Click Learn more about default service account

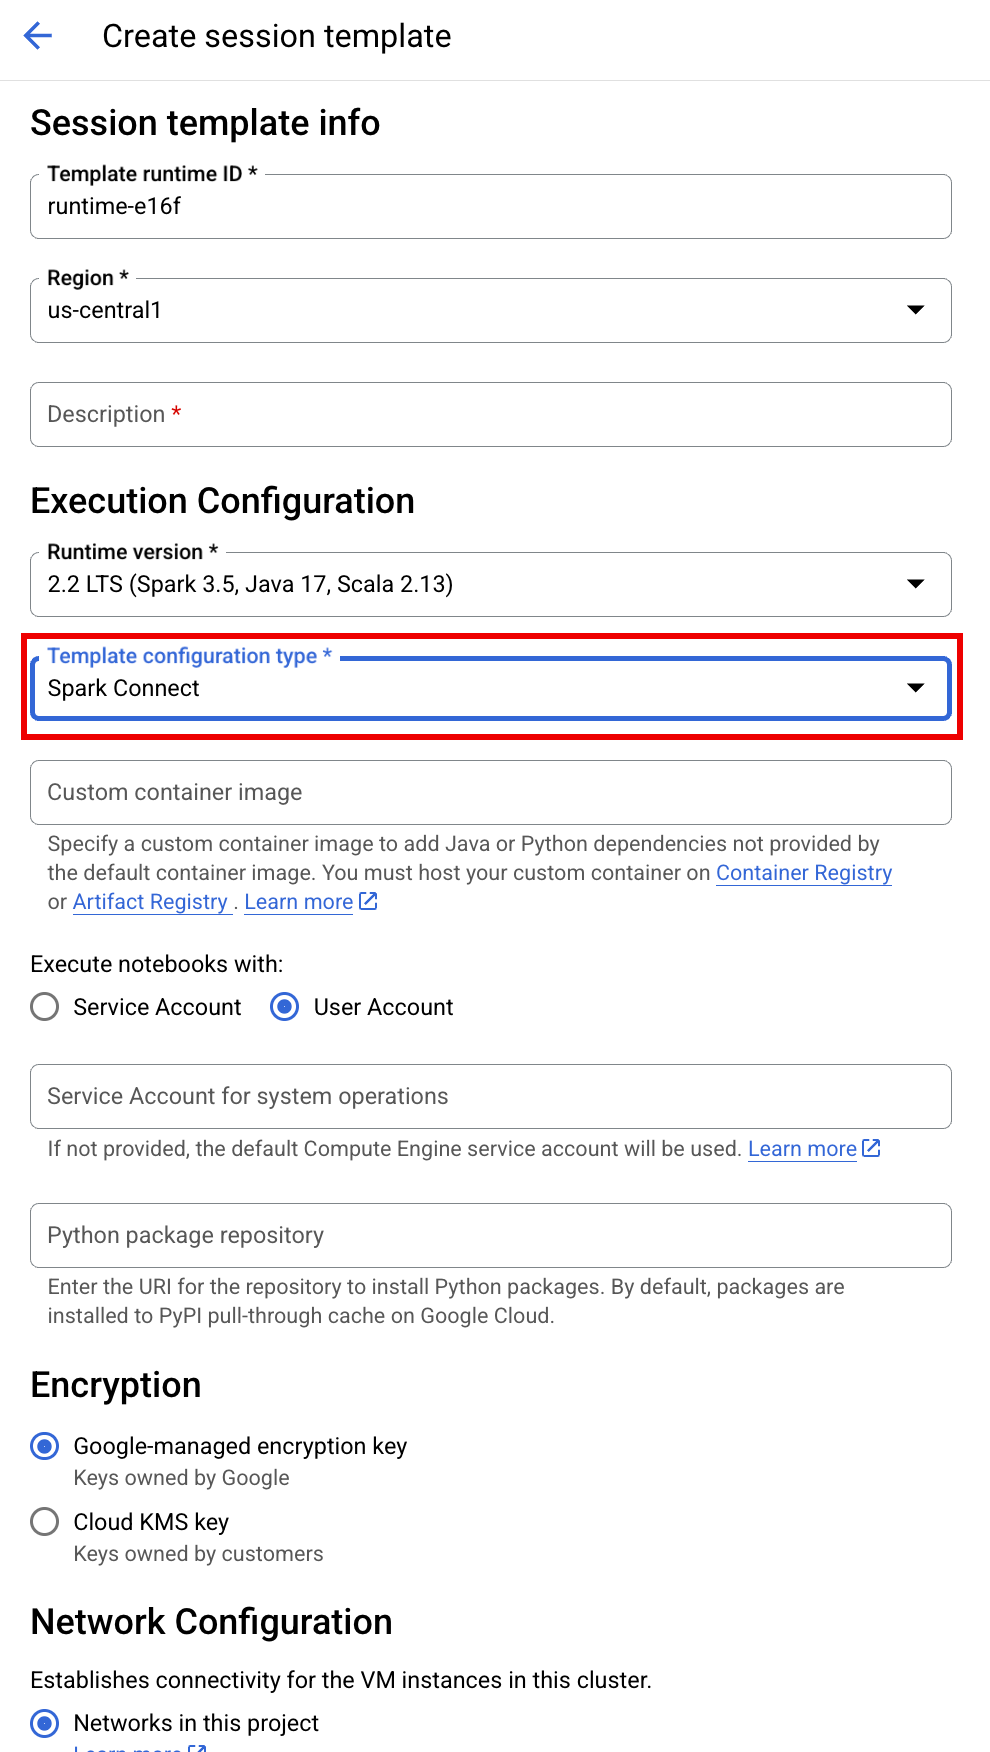tap(802, 1149)
